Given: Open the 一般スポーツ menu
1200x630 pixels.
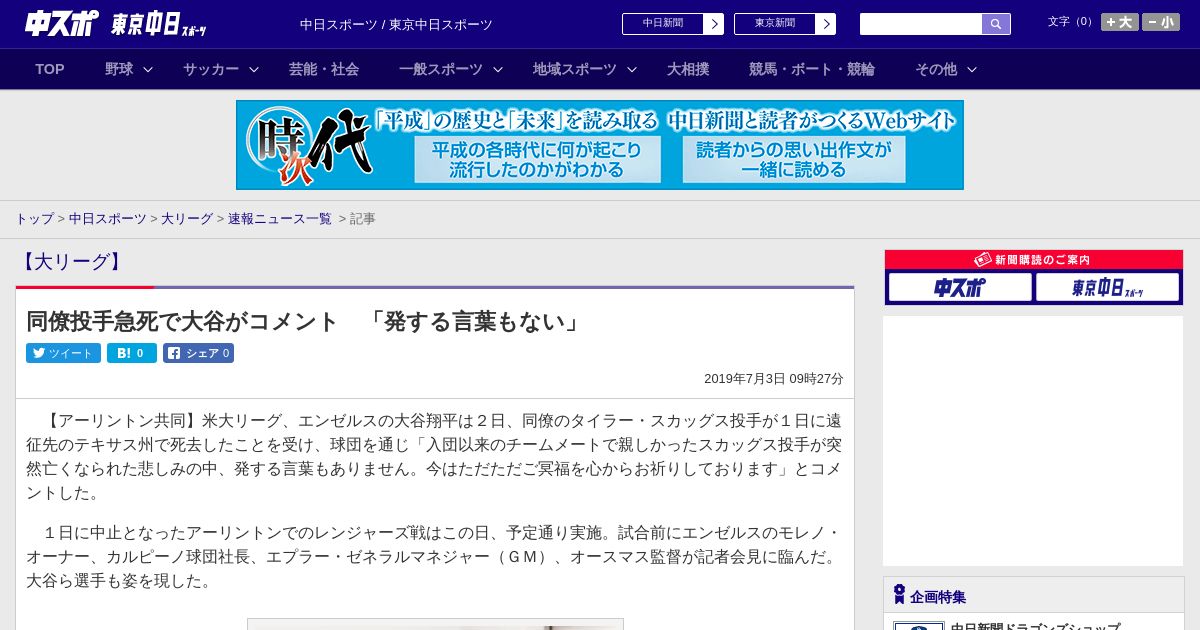Looking at the screenshot, I should (441, 69).
